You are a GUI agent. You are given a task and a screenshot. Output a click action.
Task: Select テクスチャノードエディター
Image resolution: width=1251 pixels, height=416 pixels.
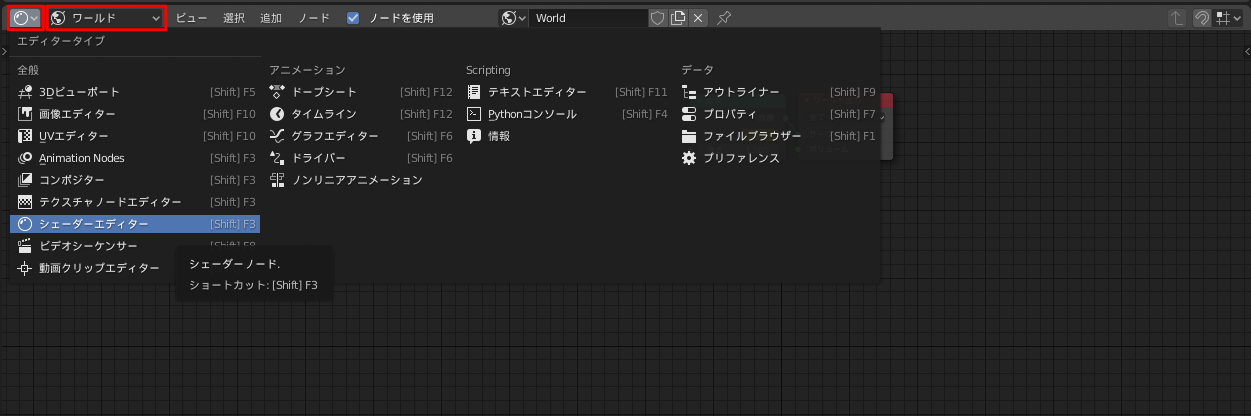point(135,202)
